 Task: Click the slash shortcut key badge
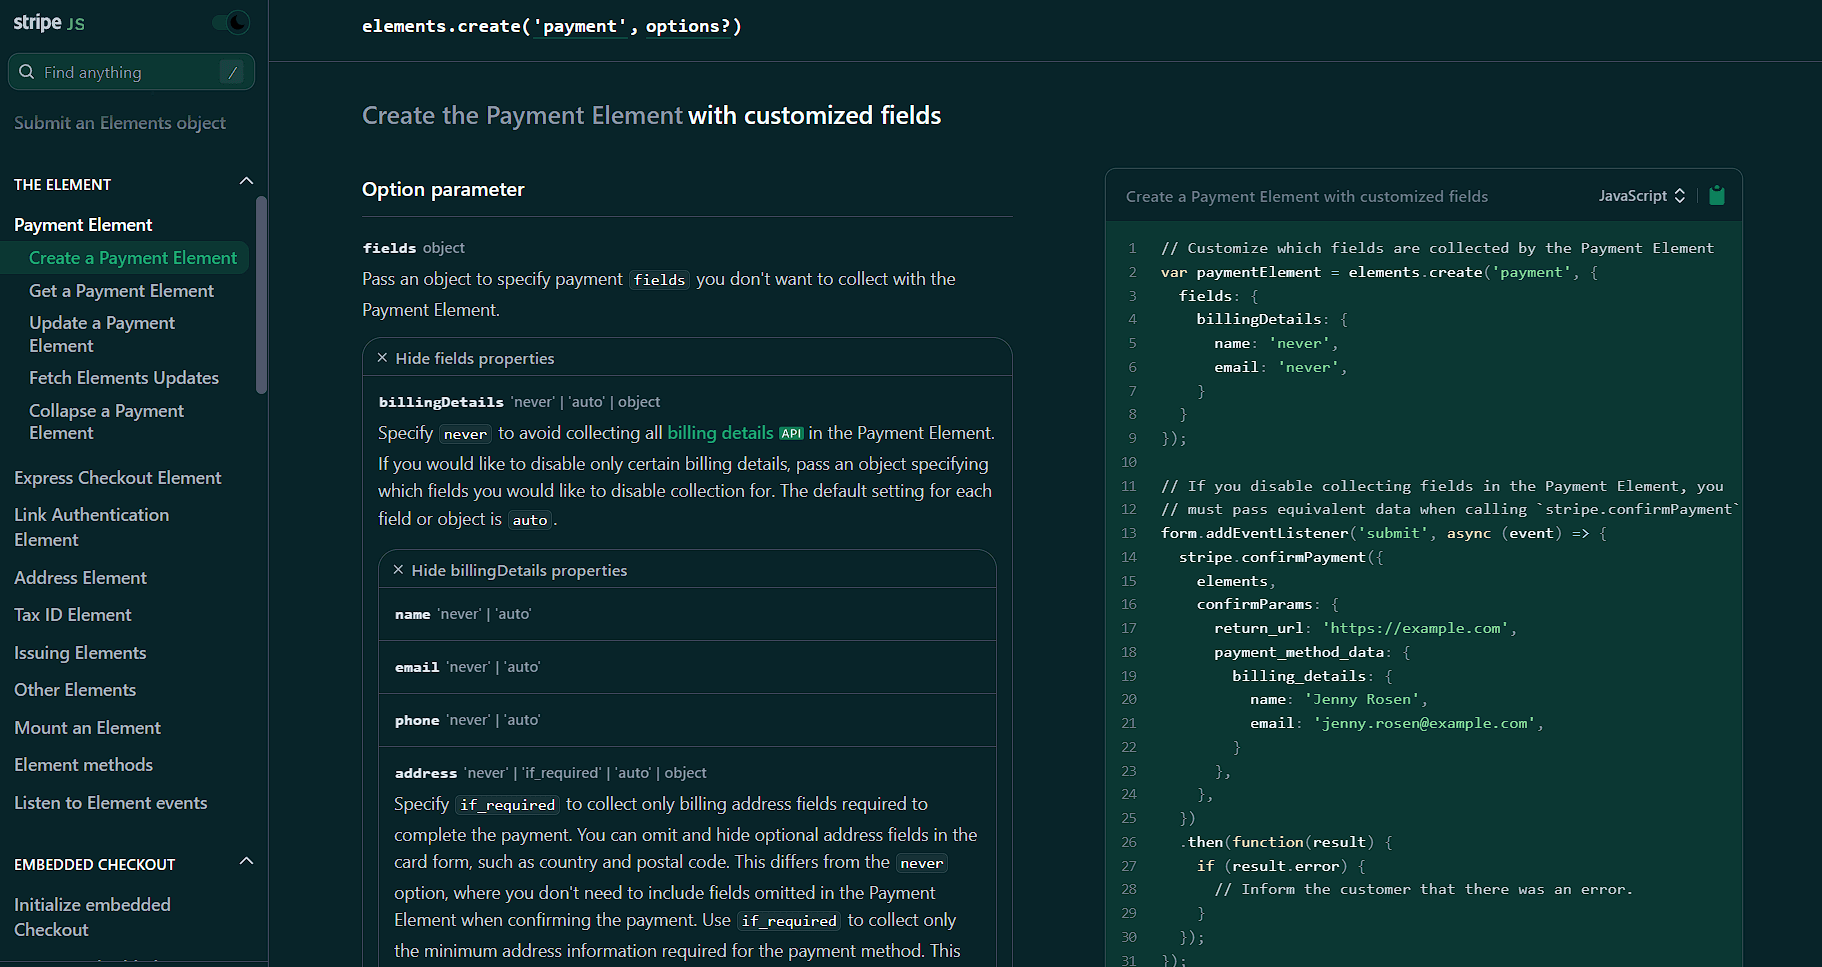tap(232, 72)
